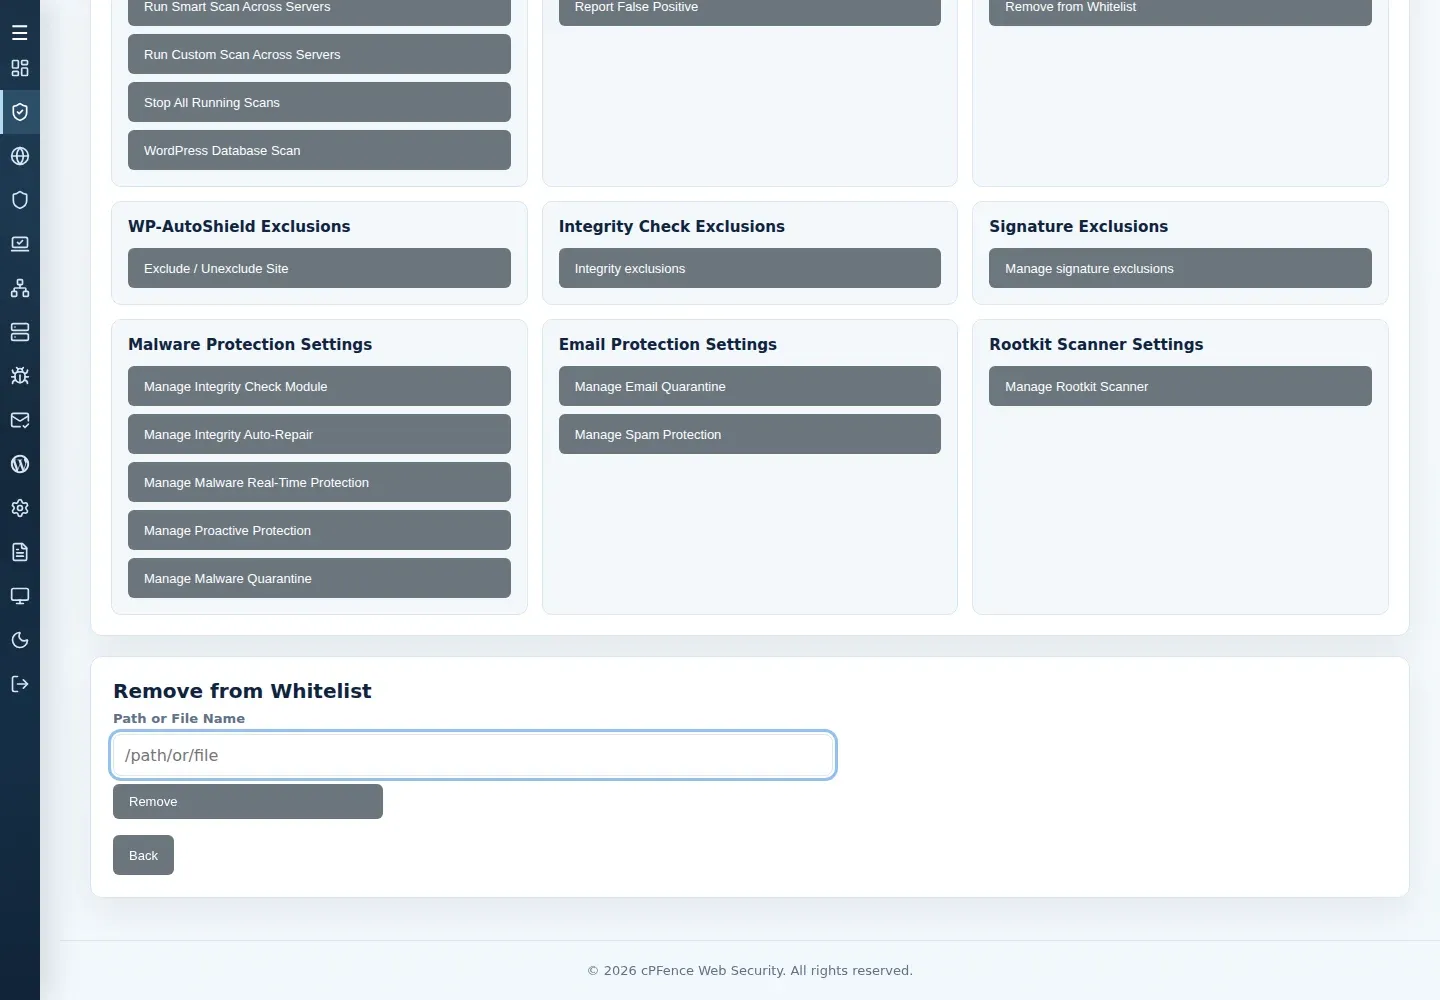Open the document file sidebar icon
Viewport: 1440px width, 1000px height.
tap(20, 552)
